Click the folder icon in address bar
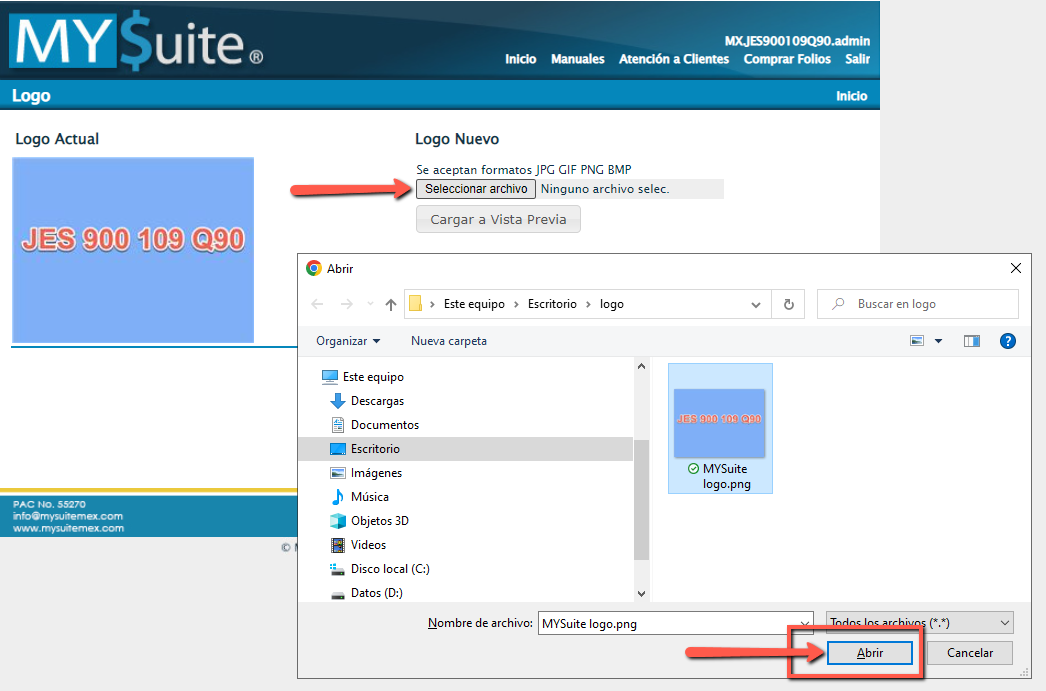 pyautogui.click(x=415, y=304)
